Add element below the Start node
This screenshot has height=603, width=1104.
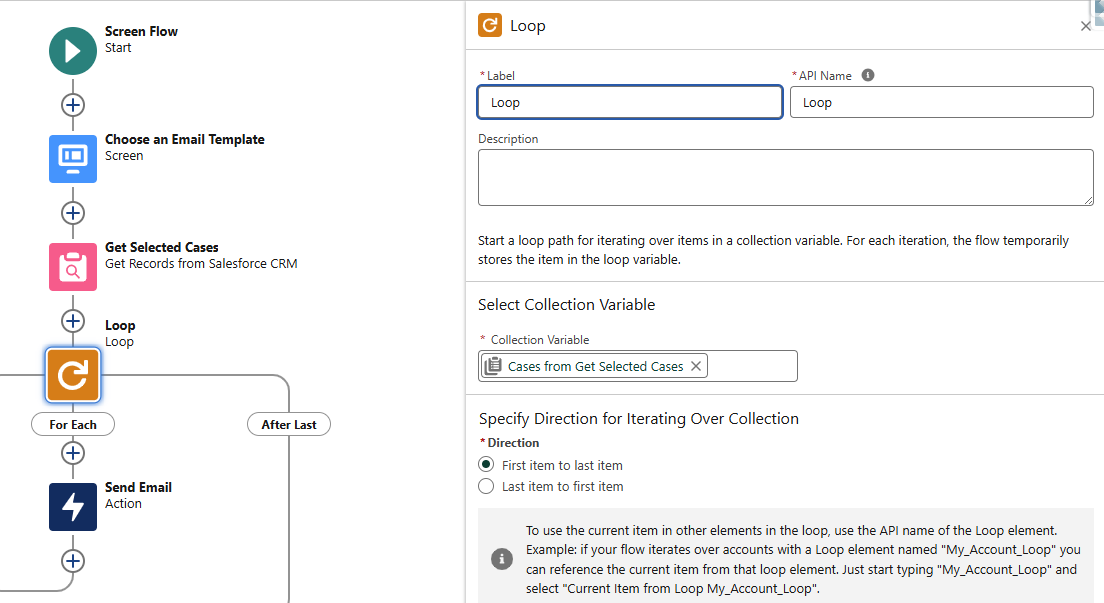[x=73, y=105]
